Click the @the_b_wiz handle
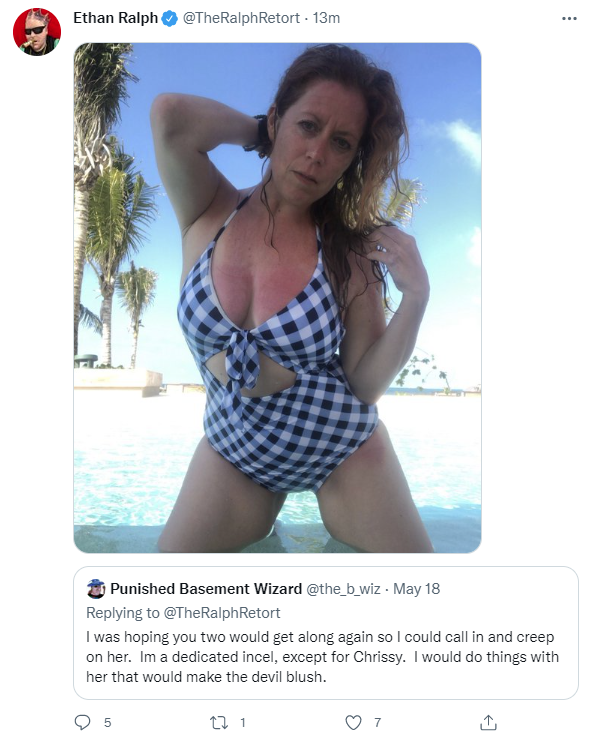 pos(343,589)
